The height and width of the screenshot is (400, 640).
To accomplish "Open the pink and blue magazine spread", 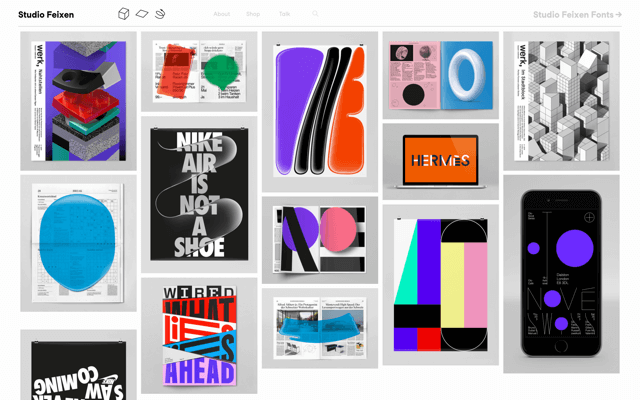I will (x=441, y=75).
